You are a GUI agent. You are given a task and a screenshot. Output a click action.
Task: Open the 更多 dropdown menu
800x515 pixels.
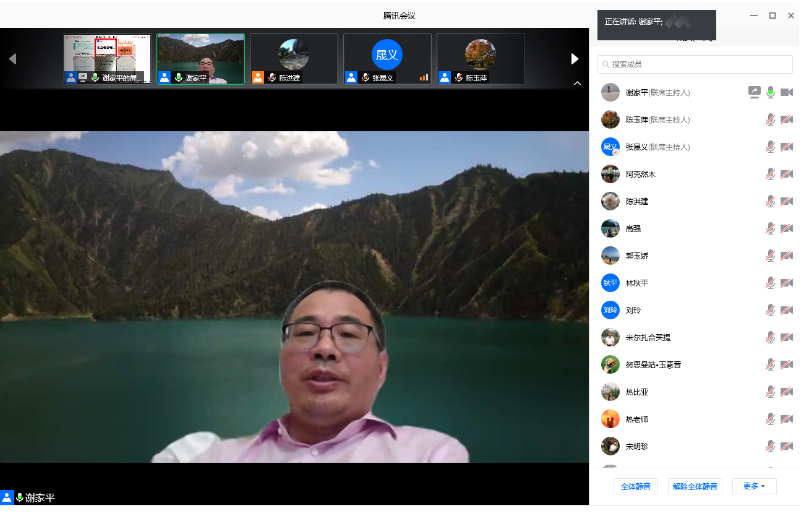pyautogui.click(x=754, y=486)
